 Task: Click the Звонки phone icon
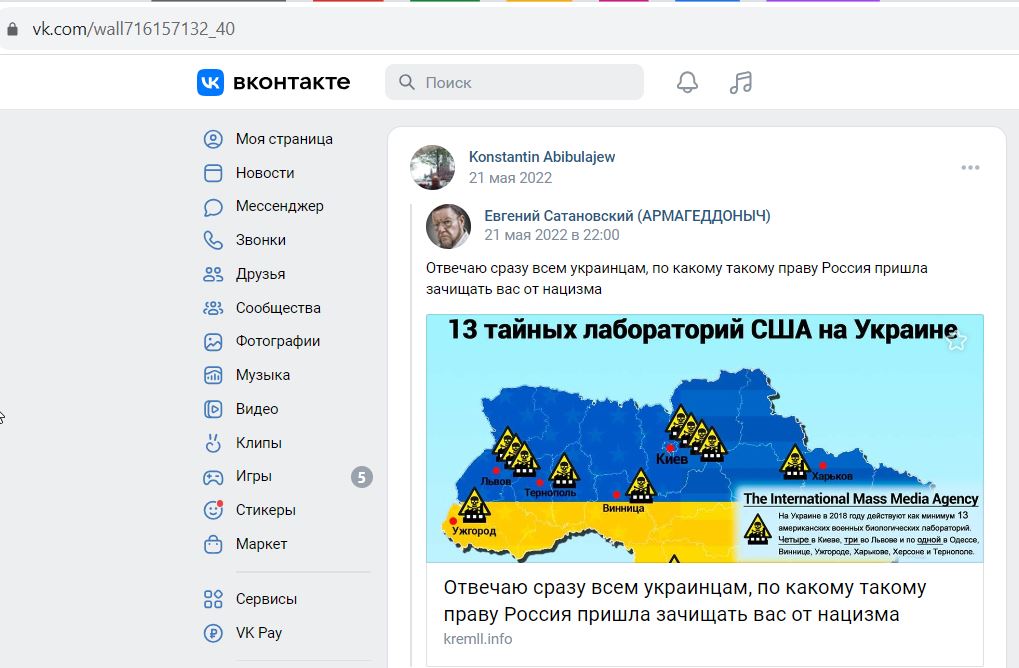click(213, 240)
